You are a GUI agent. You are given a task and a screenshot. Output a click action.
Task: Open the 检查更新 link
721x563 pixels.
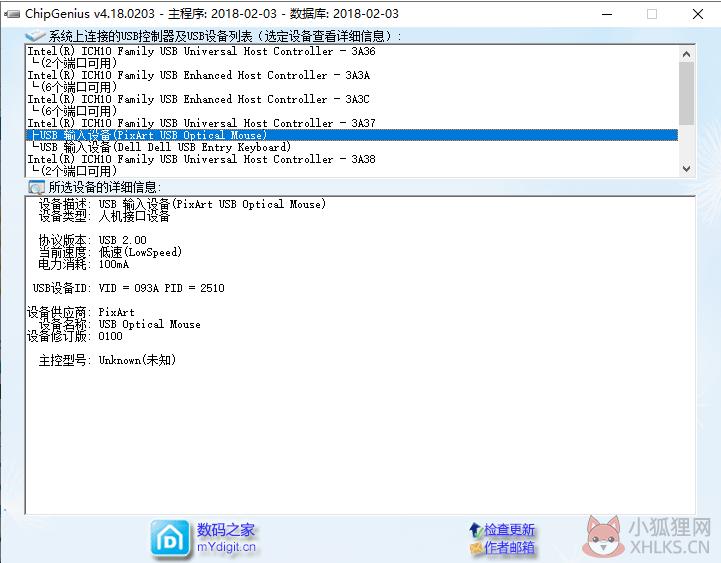pos(509,530)
